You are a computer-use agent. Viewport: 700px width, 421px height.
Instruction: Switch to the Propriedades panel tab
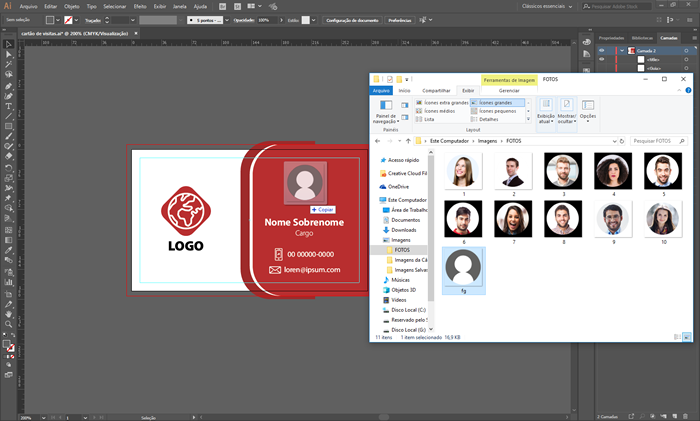[611, 38]
